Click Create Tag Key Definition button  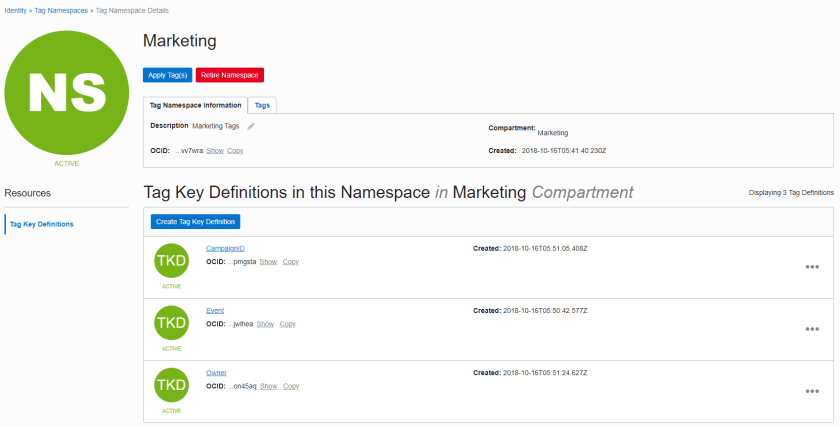coord(196,221)
